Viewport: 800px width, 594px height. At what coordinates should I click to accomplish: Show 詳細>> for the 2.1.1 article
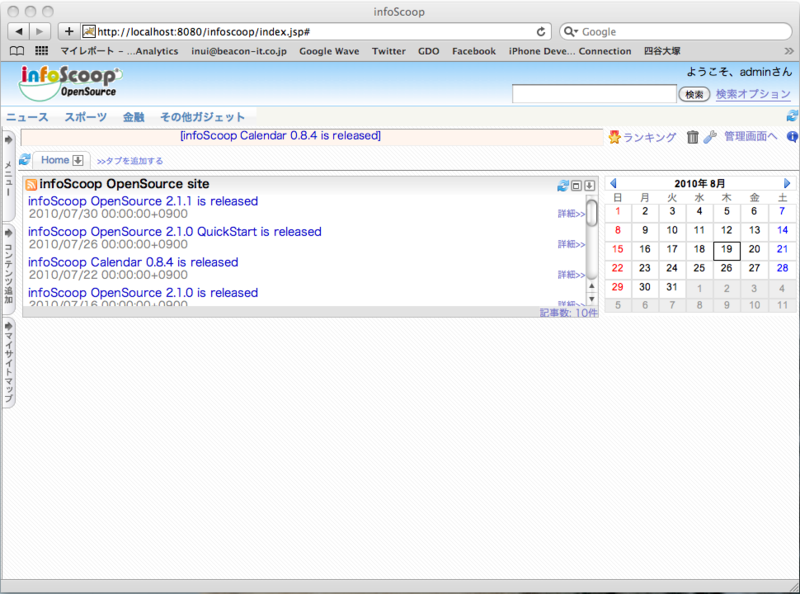[x=571, y=214]
